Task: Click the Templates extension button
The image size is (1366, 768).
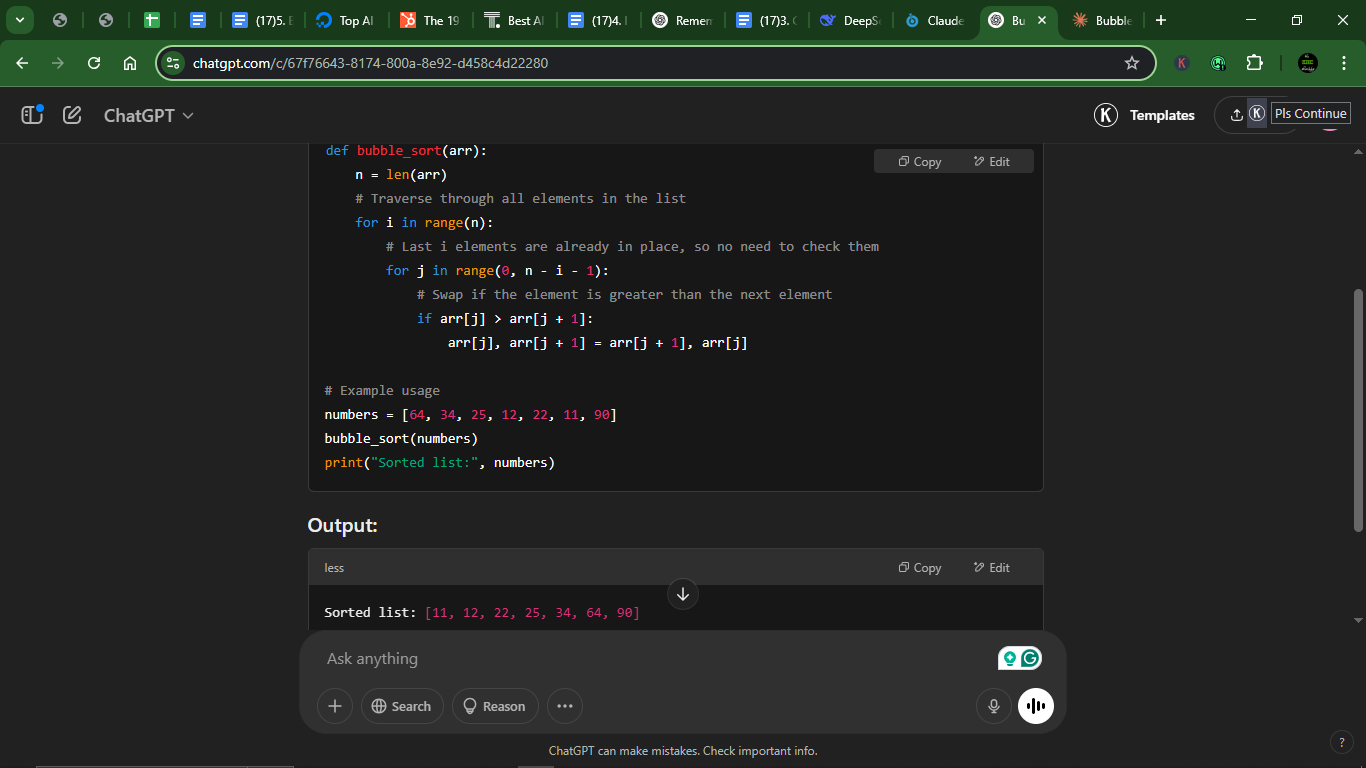Action: coord(1162,115)
